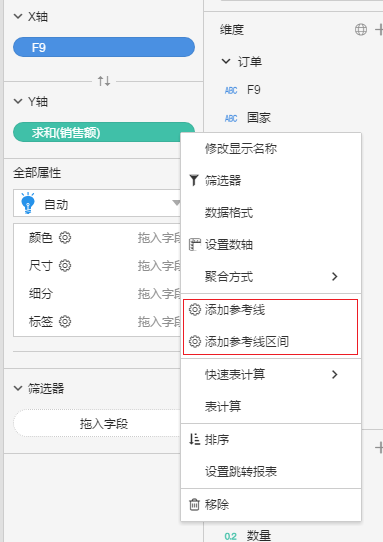Expand the 聚合方式 submenu
Image resolution: width=383 pixels, height=542 pixels.
pyautogui.click(x=271, y=277)
